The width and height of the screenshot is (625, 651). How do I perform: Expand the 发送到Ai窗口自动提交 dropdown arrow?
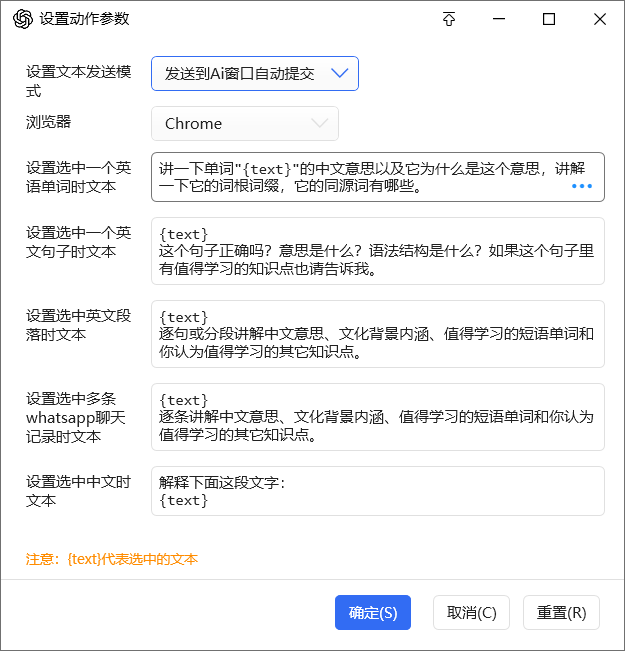click(339, 73)
